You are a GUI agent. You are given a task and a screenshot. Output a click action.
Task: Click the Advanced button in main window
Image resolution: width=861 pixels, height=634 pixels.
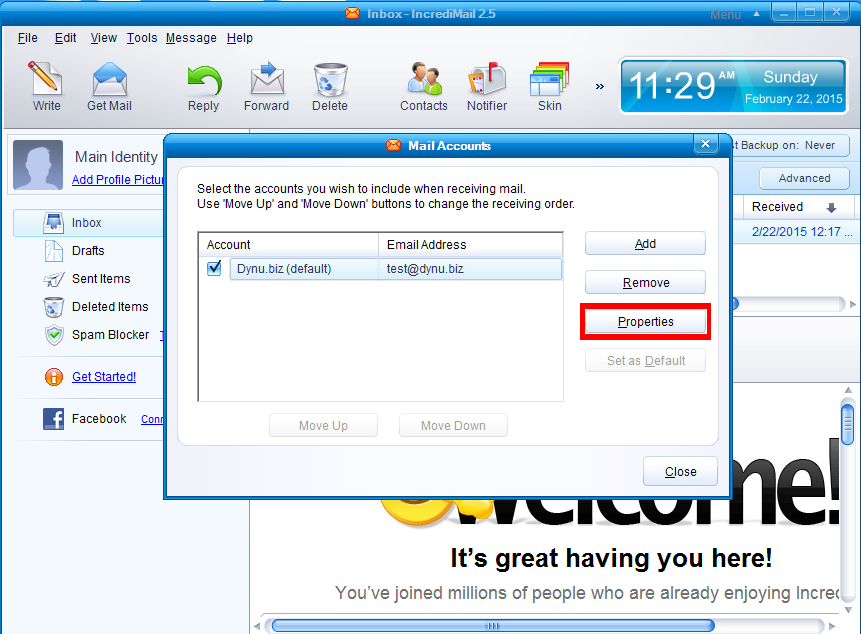pos(804,178)
